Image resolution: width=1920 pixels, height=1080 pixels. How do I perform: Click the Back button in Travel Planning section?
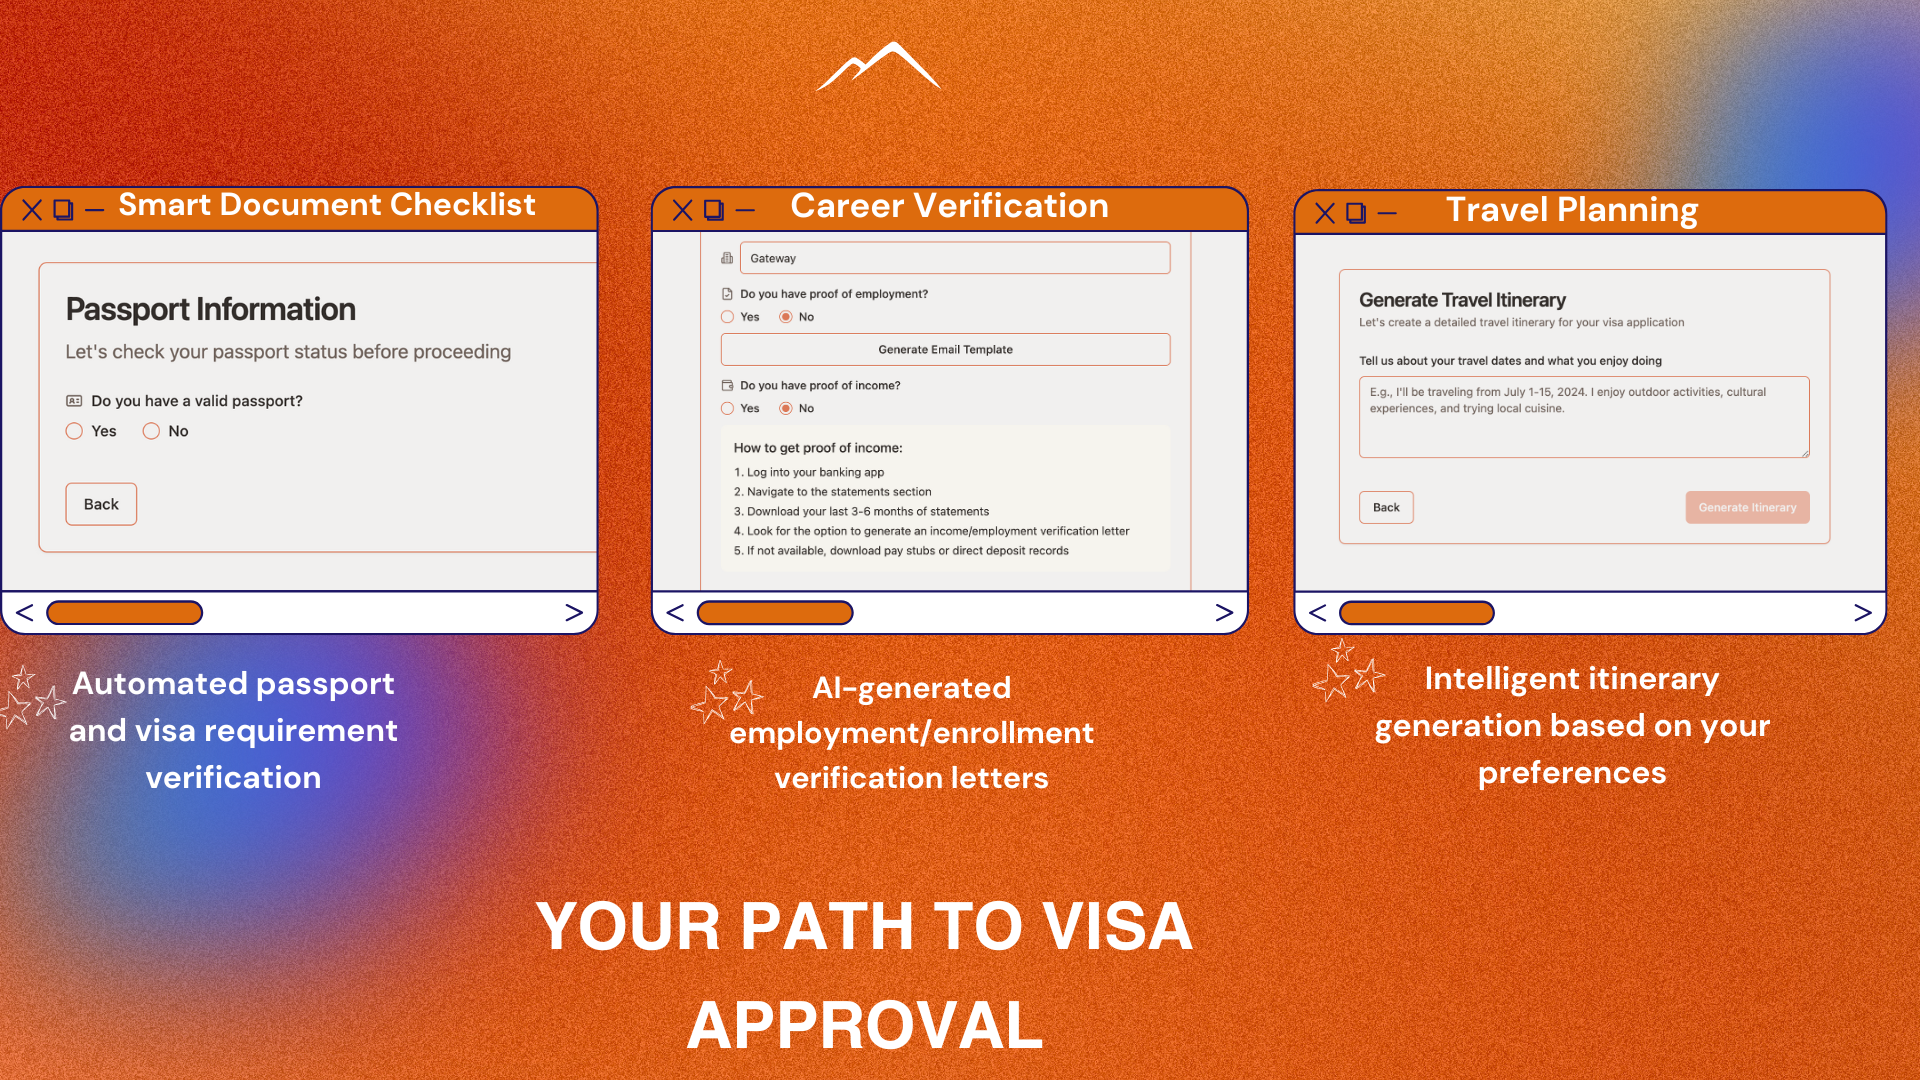coord(1387,506)
